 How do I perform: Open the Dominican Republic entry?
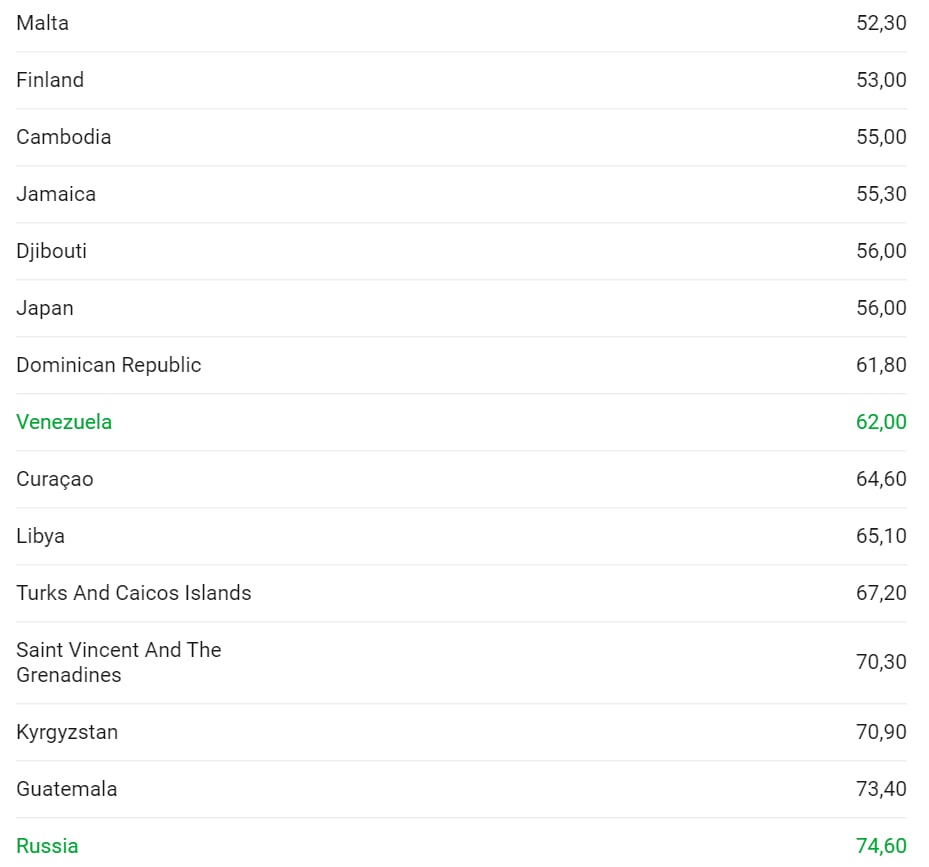(x=461, y=364)
